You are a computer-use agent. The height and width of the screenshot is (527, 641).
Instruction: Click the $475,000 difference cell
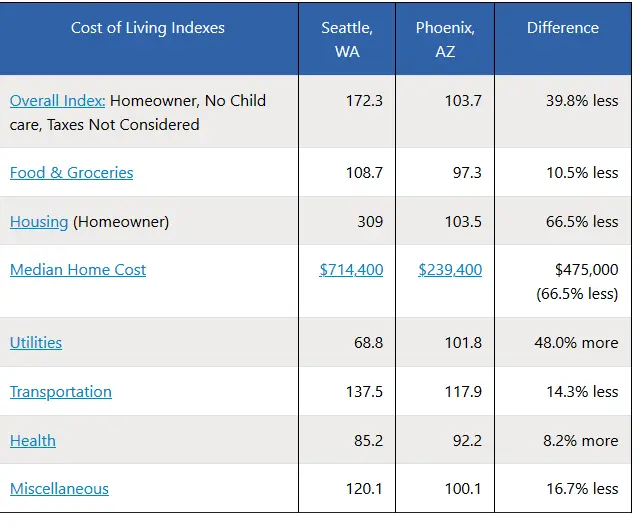coord(586,270)
